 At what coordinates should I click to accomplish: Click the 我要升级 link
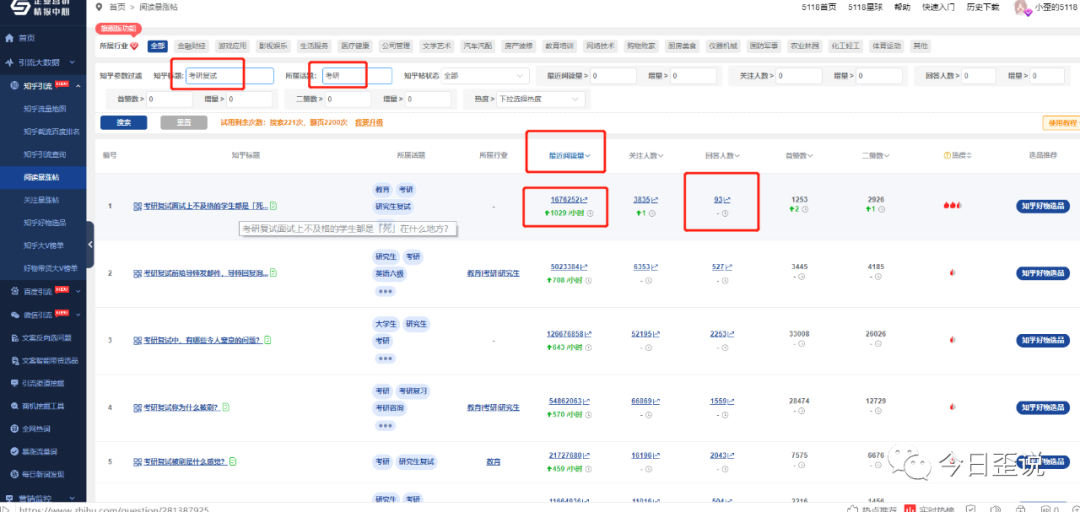pos(368,123)
